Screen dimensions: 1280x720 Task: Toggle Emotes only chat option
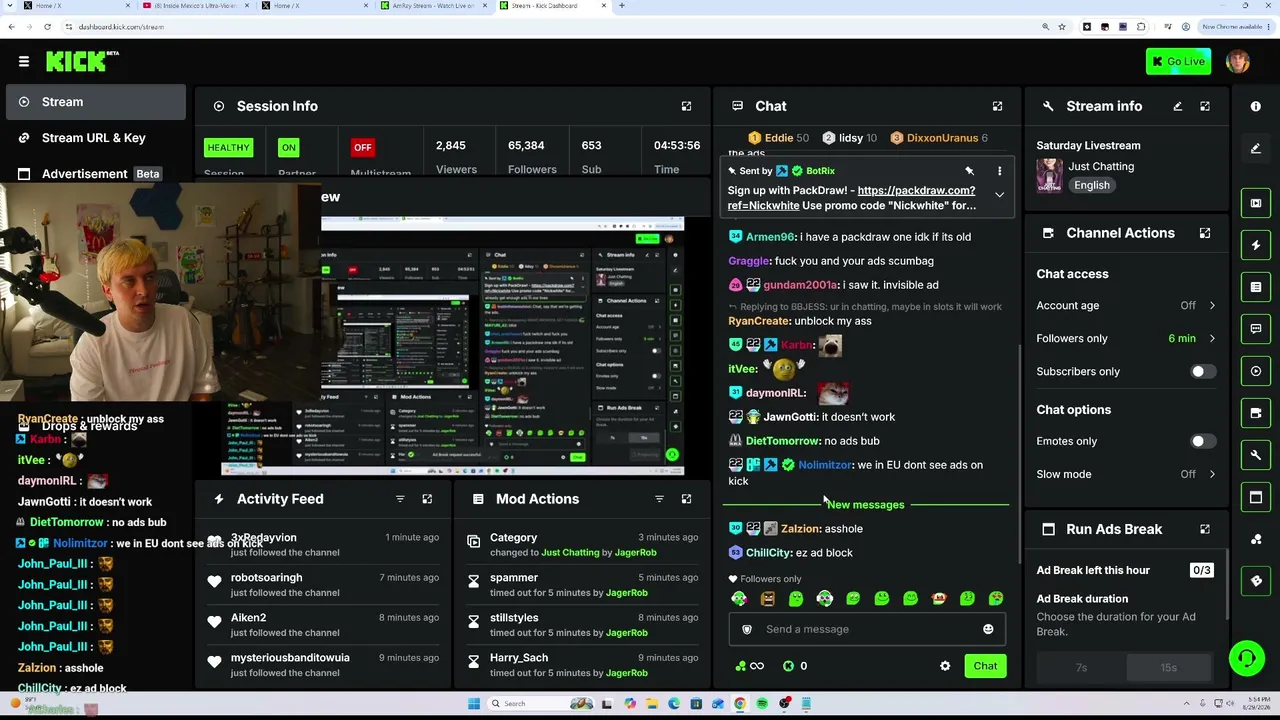[x=1203, y=441]
